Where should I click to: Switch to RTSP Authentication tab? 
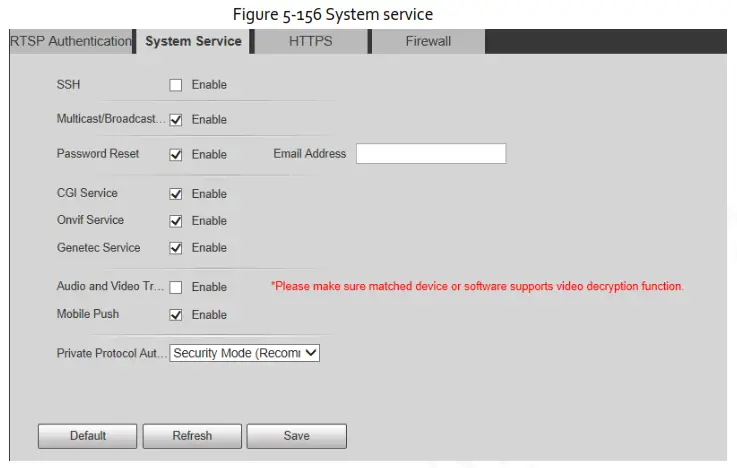click(x=71, y=41)
